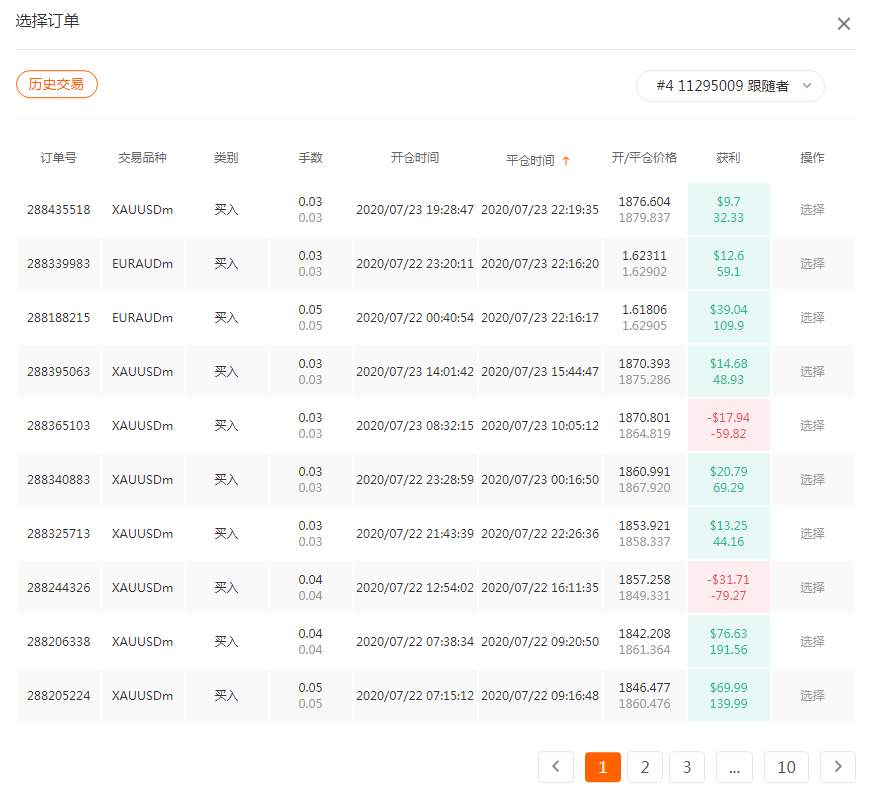Click the 平仓时间 sort arrow icon

pos(566,160)
